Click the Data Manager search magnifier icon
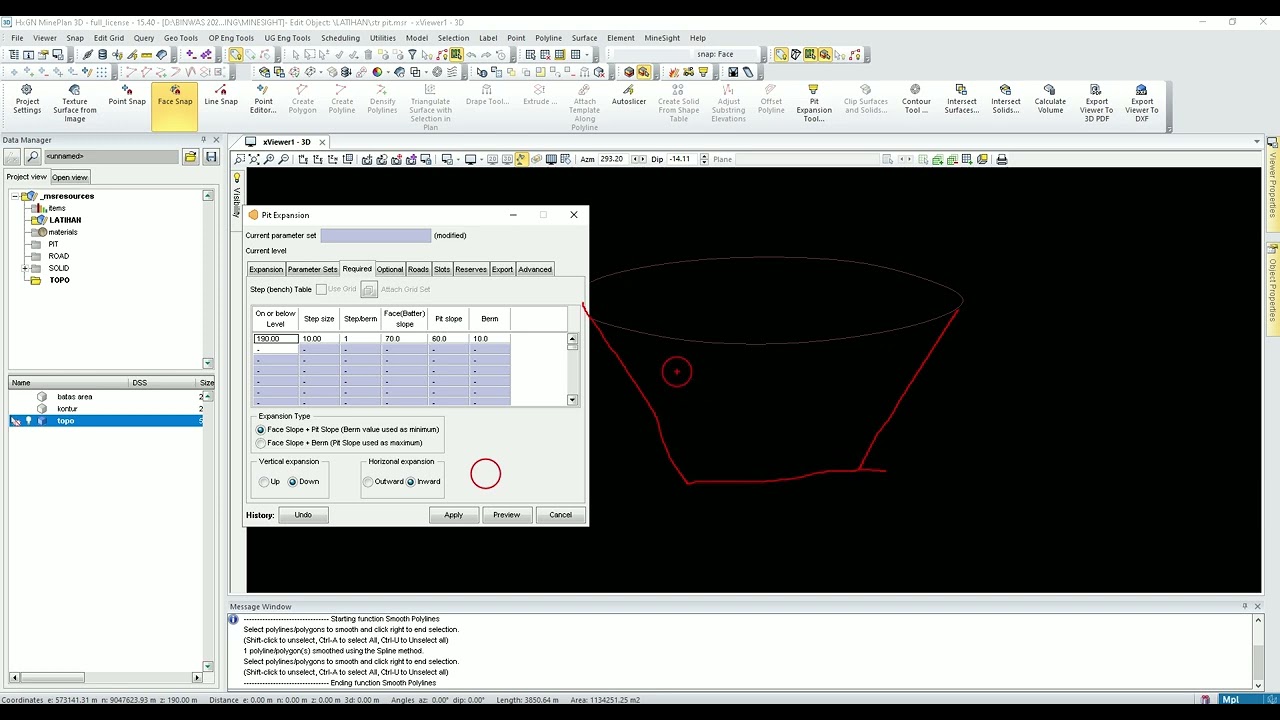 [33, 157]
